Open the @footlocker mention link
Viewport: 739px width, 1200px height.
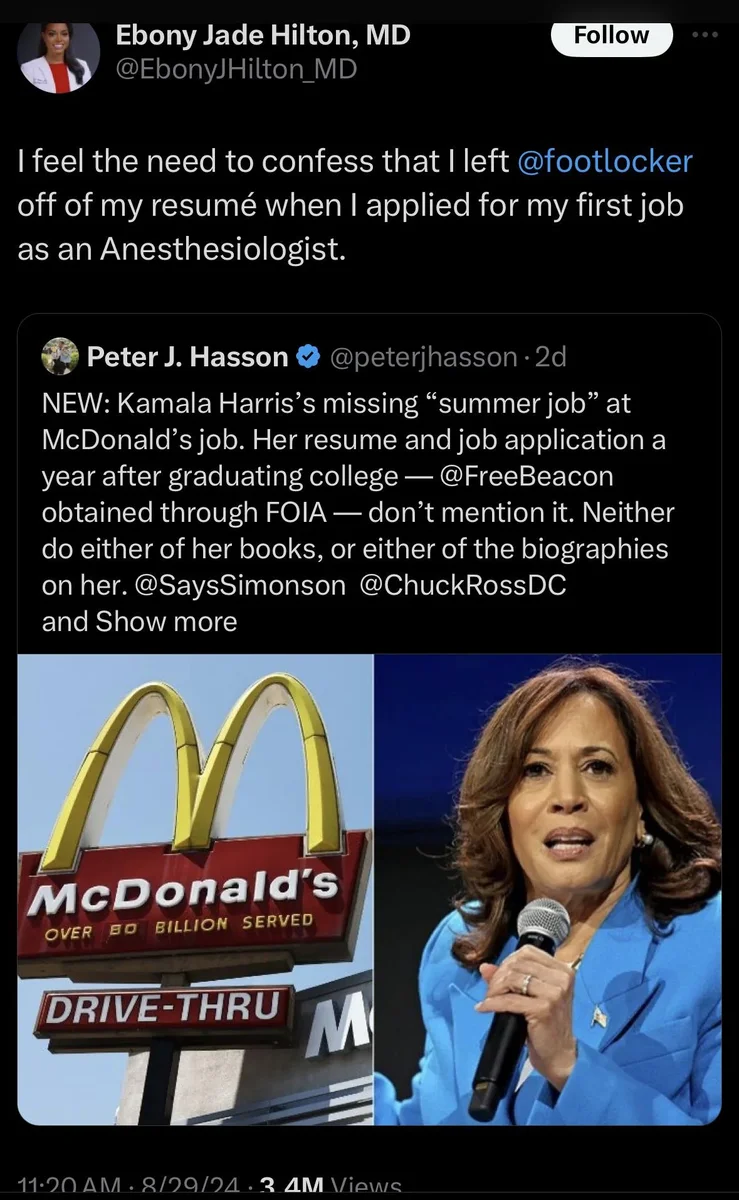(604, 162)
